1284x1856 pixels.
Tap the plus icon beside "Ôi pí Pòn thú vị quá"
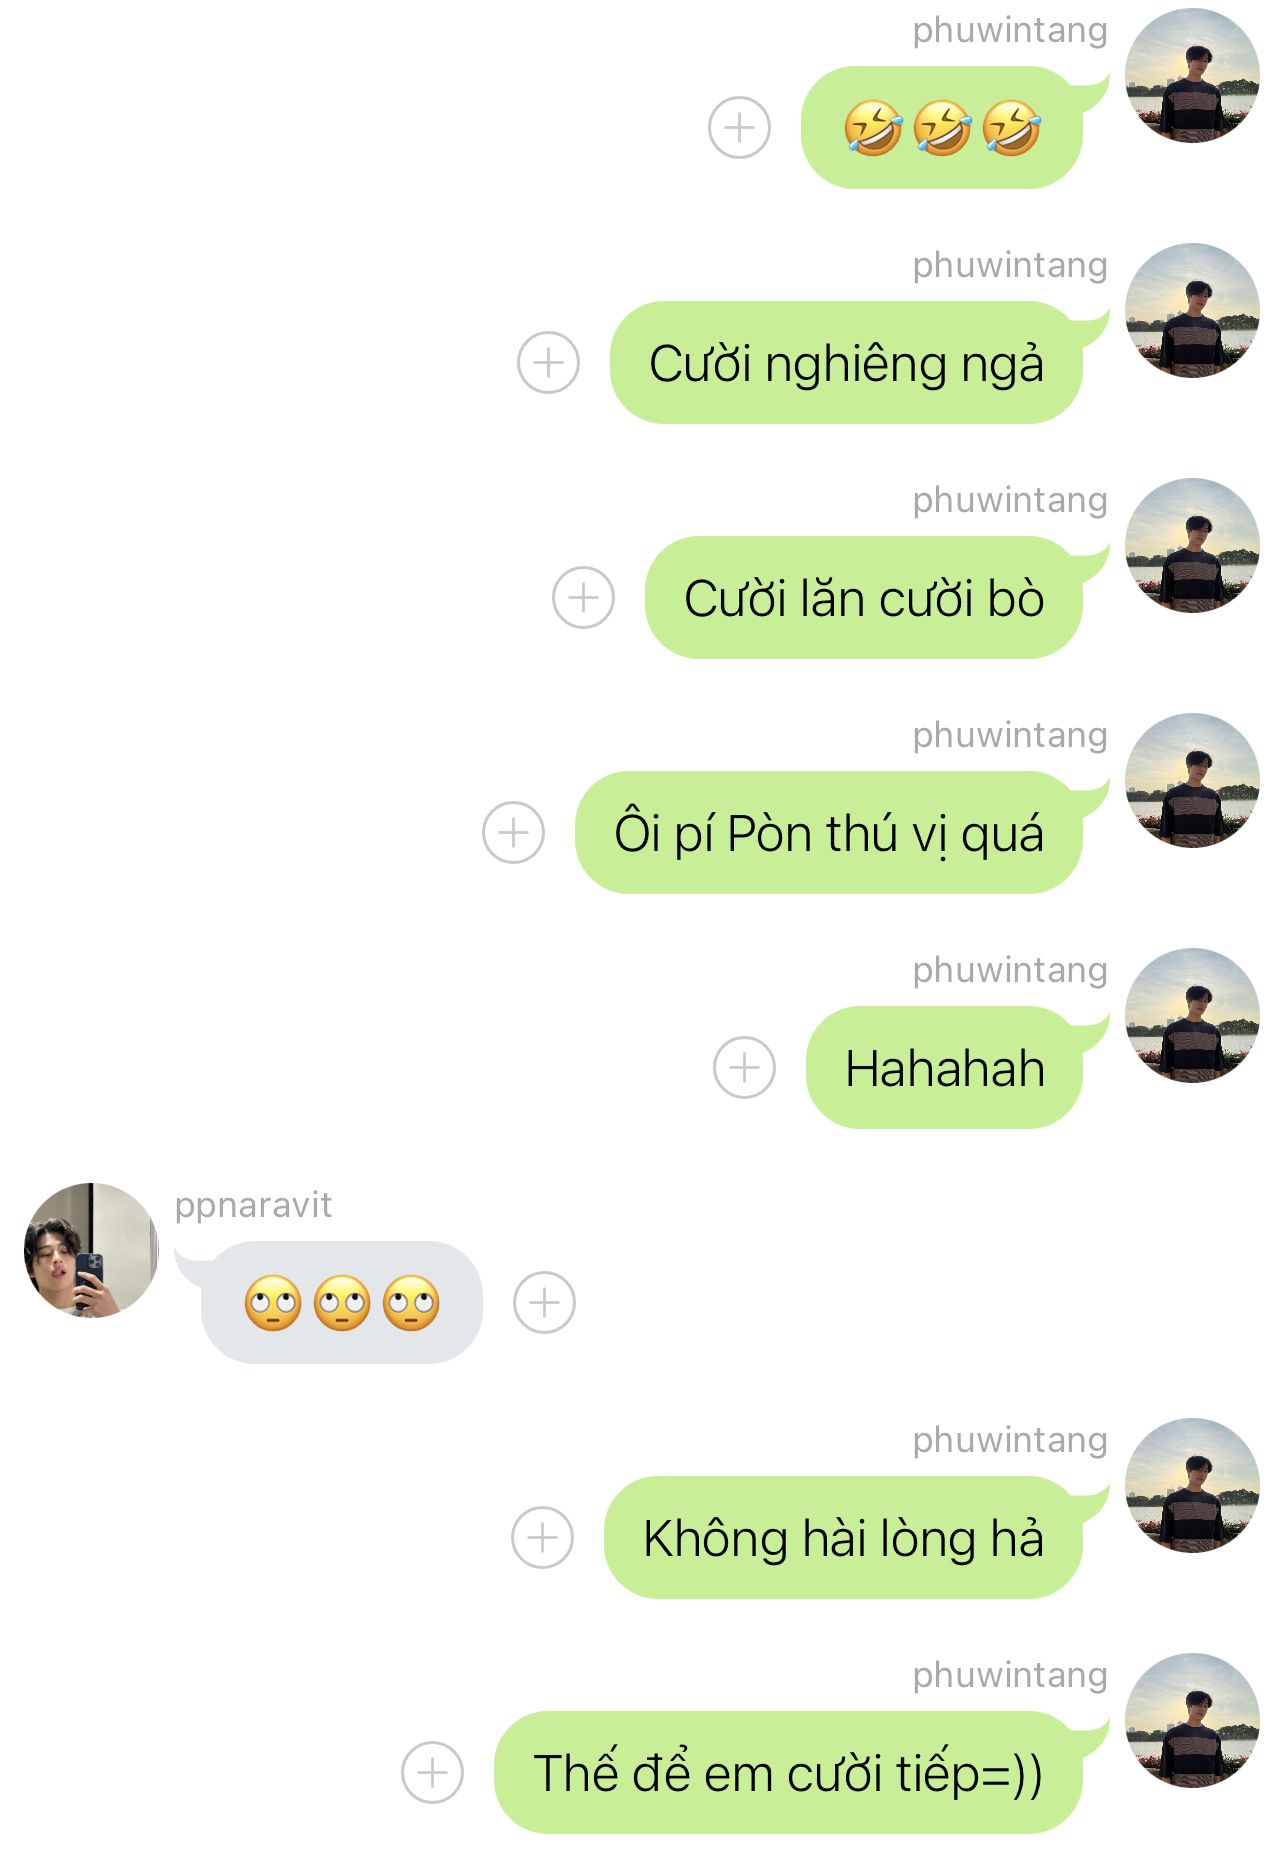click(x=513, y=832)
